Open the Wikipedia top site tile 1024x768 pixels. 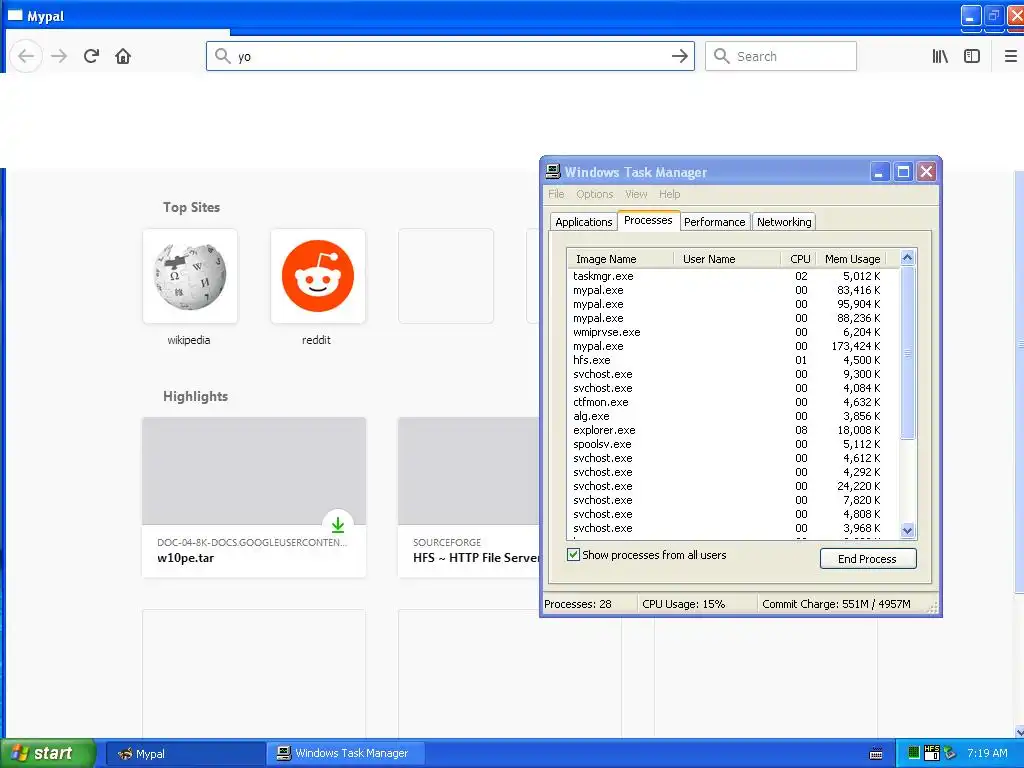[x=189, y=276]
